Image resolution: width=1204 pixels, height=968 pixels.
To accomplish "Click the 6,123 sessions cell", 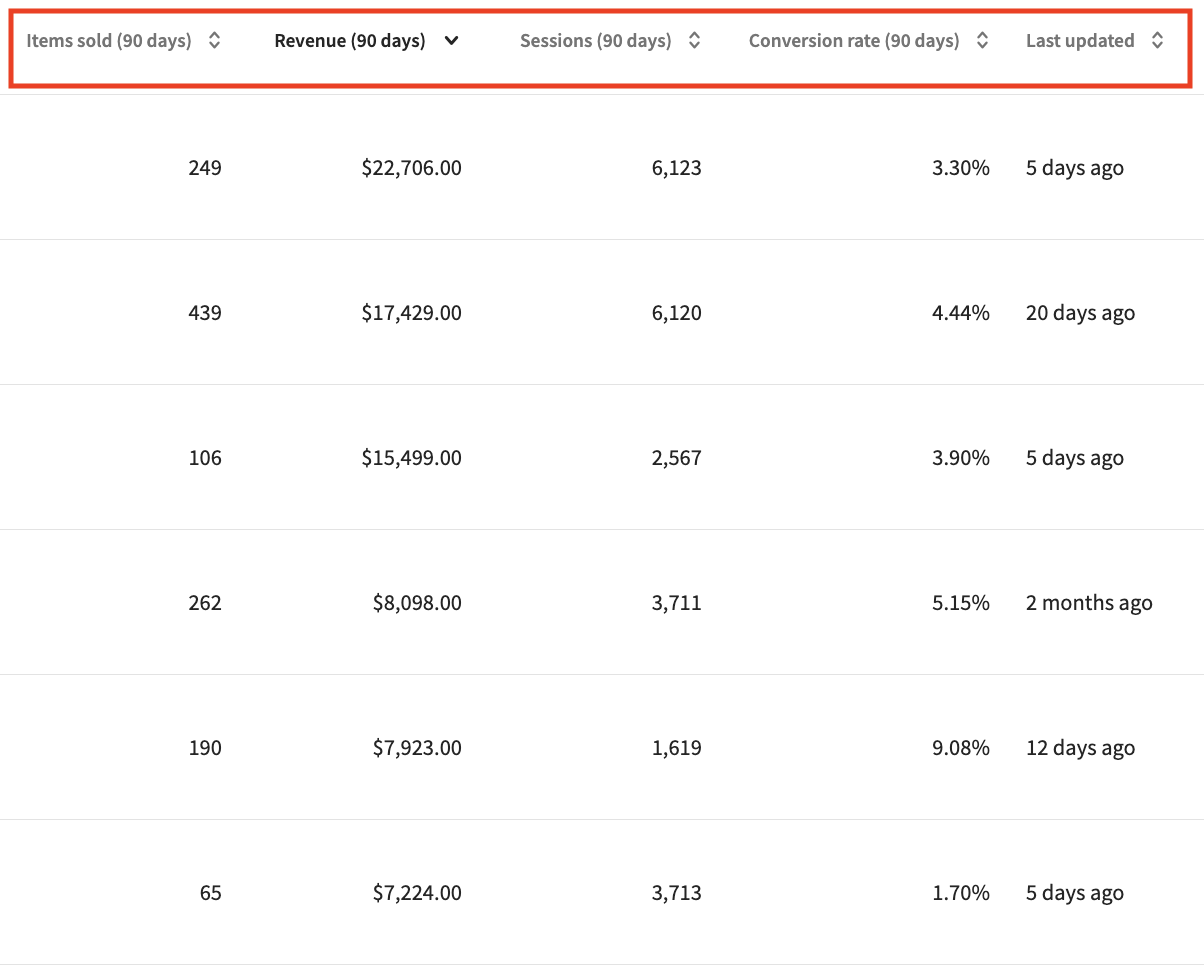I will tap(677, 168).
